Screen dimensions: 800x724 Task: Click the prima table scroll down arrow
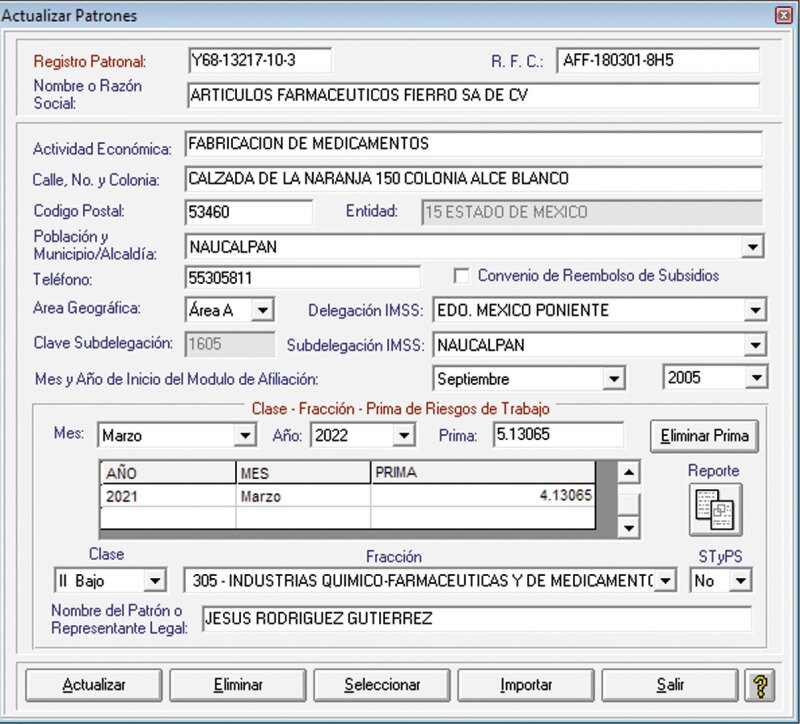pos(629,528)
